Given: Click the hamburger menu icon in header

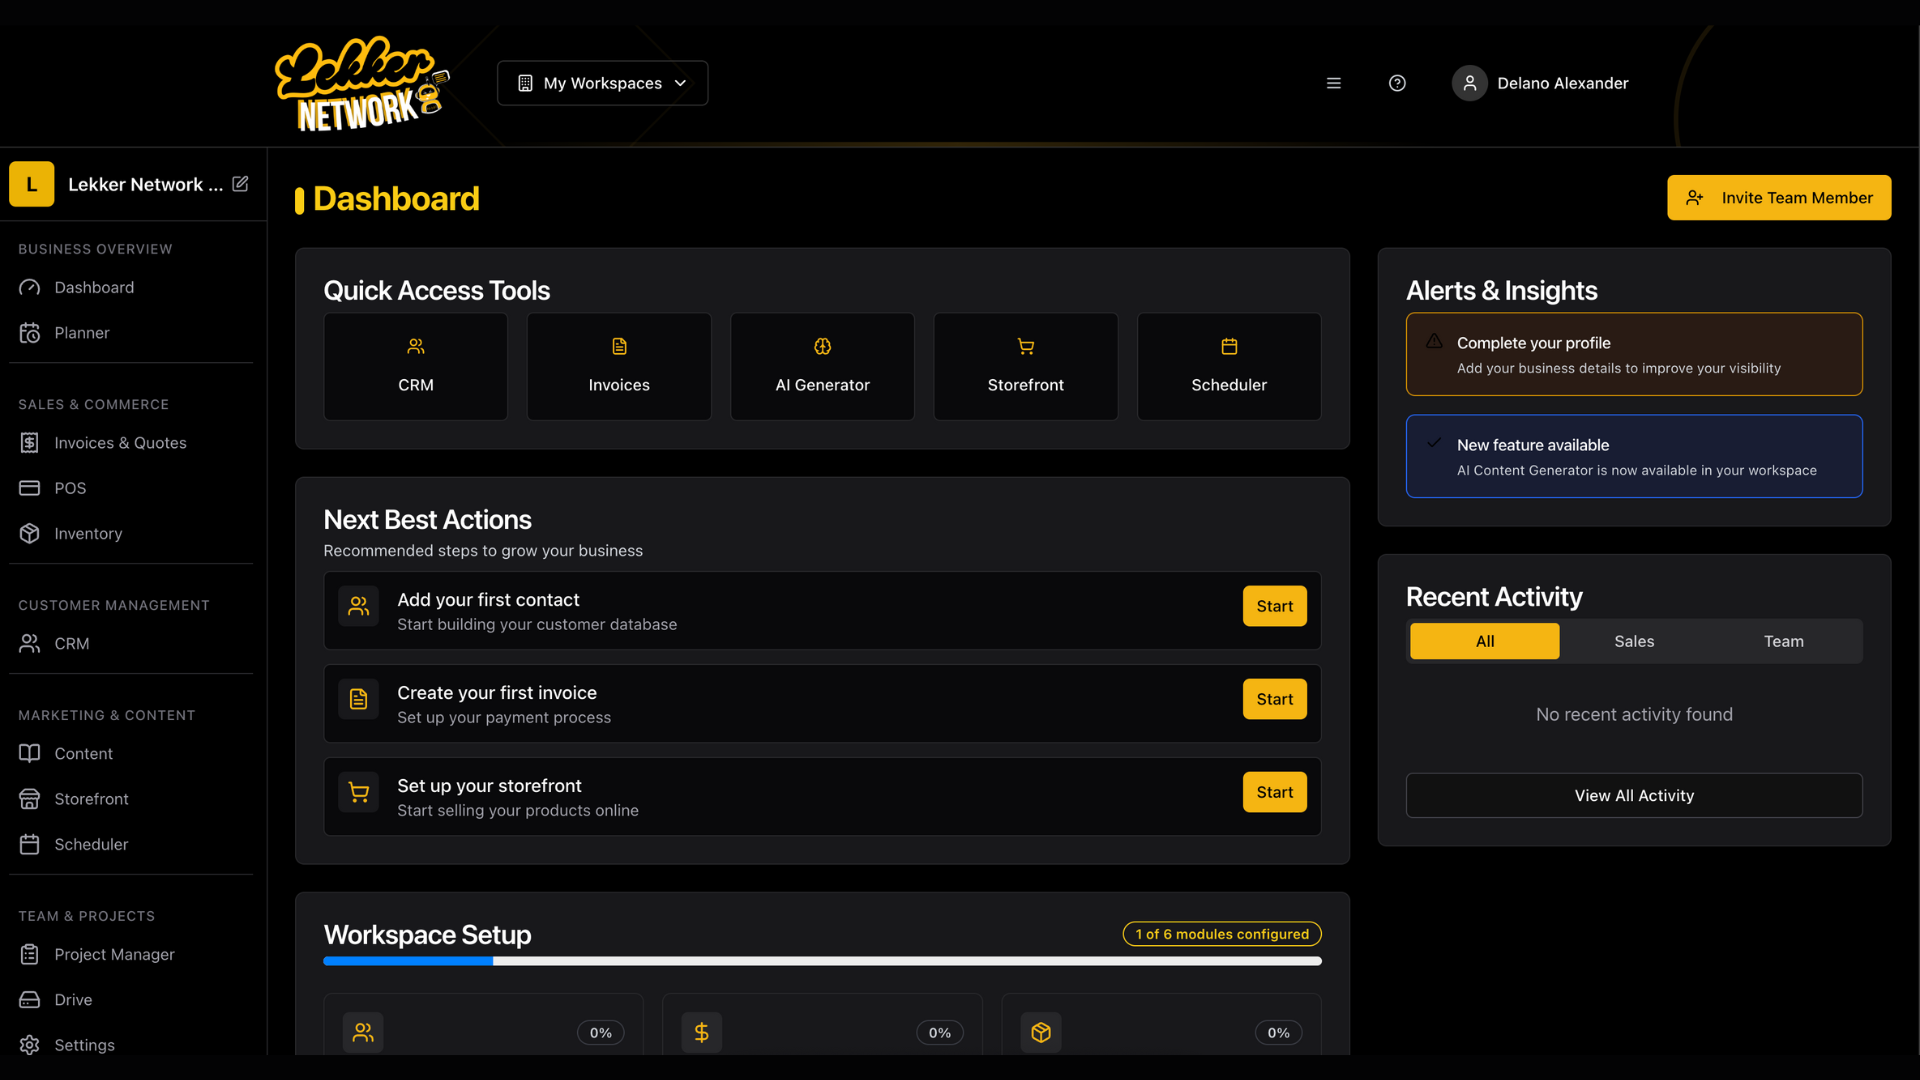Looking at the screenshot, I should (x=1333, y=83).
